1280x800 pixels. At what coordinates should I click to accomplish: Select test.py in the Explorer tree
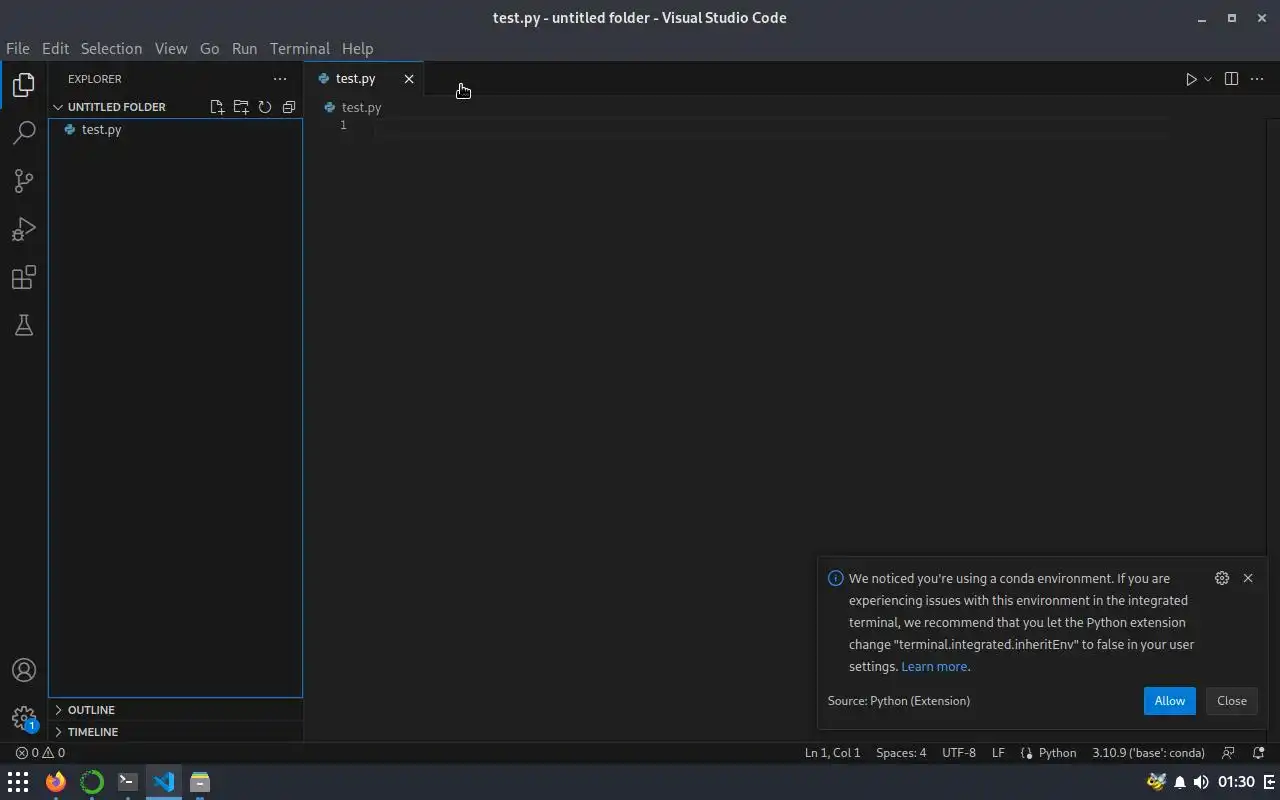pyautogui.click(x=175, y=130)
